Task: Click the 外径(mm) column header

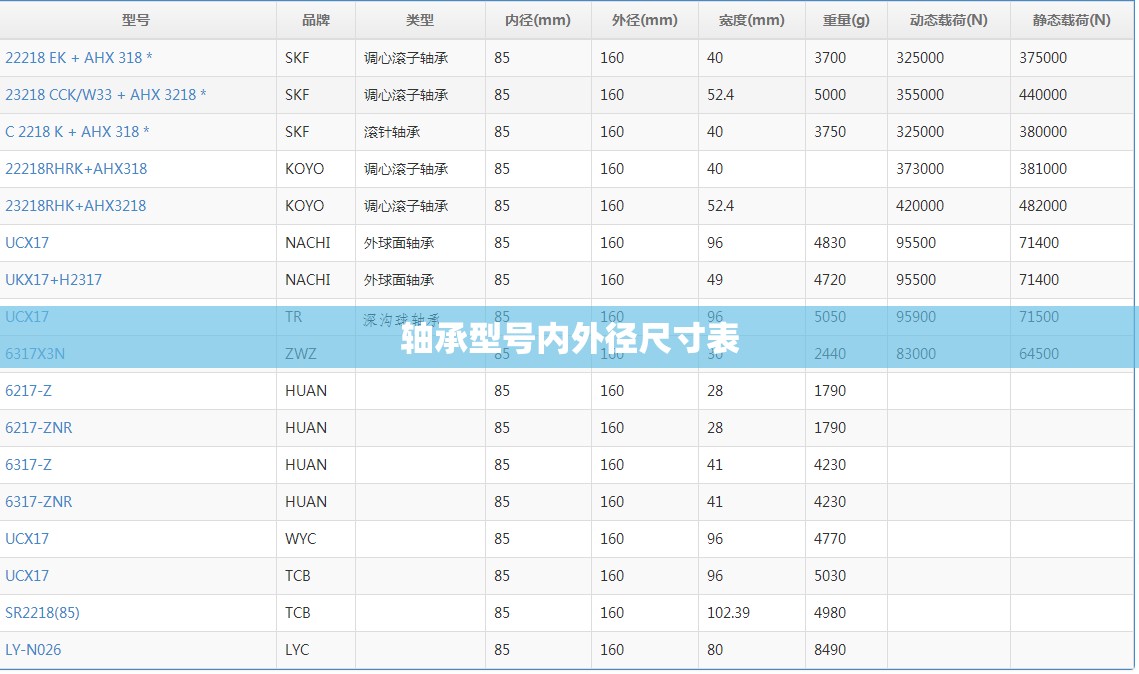Action: [x=644, y=20]
